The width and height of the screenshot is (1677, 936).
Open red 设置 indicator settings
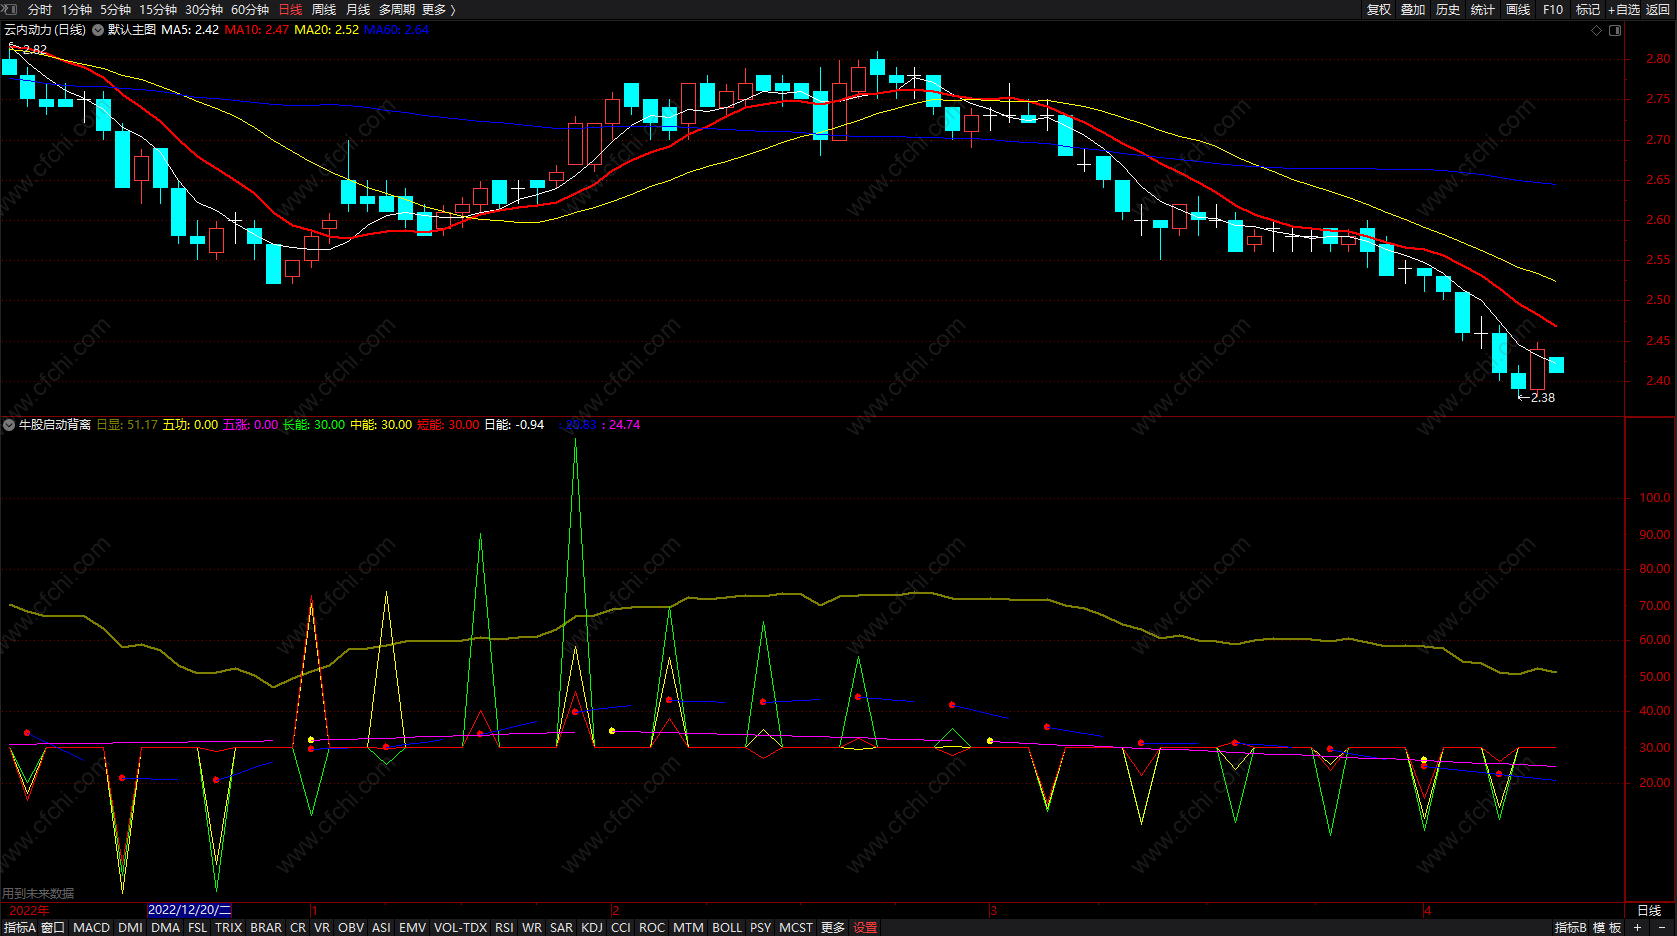[865, 928]
